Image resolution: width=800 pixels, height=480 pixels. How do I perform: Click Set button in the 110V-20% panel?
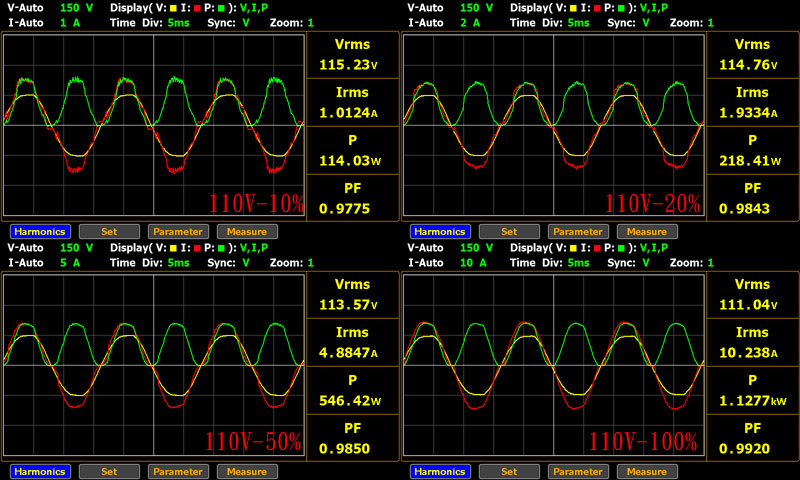click(x=509, y=232)
